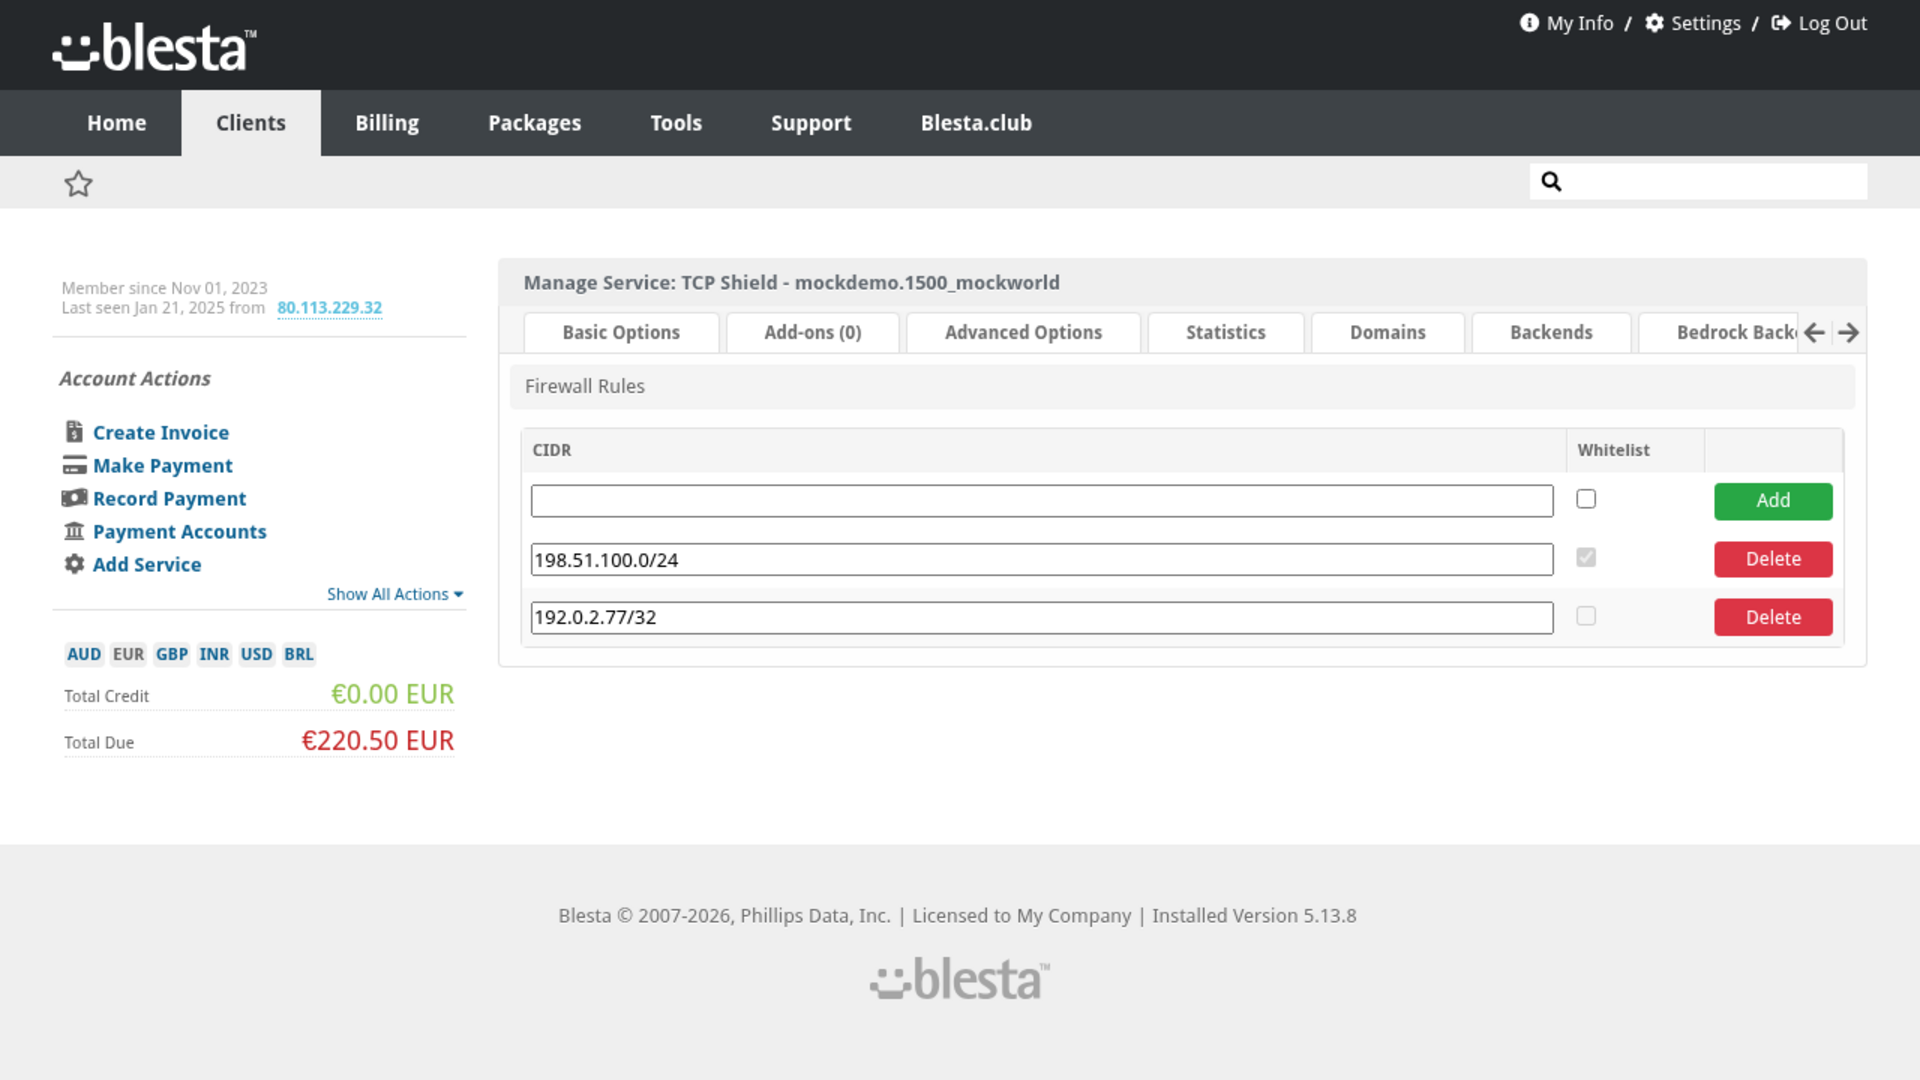Image resolution: width=1920 pixels, height=1080 pixels.
Task: Open Settings link in header
Action: click(x=1706, y=23)
